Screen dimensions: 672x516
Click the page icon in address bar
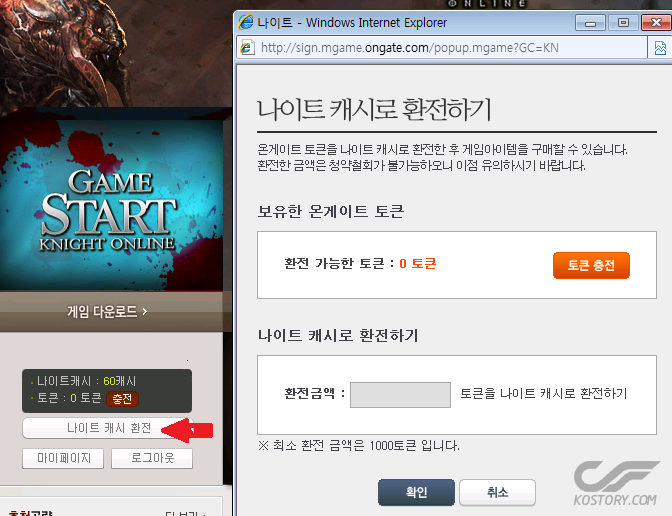pos(247,48)
